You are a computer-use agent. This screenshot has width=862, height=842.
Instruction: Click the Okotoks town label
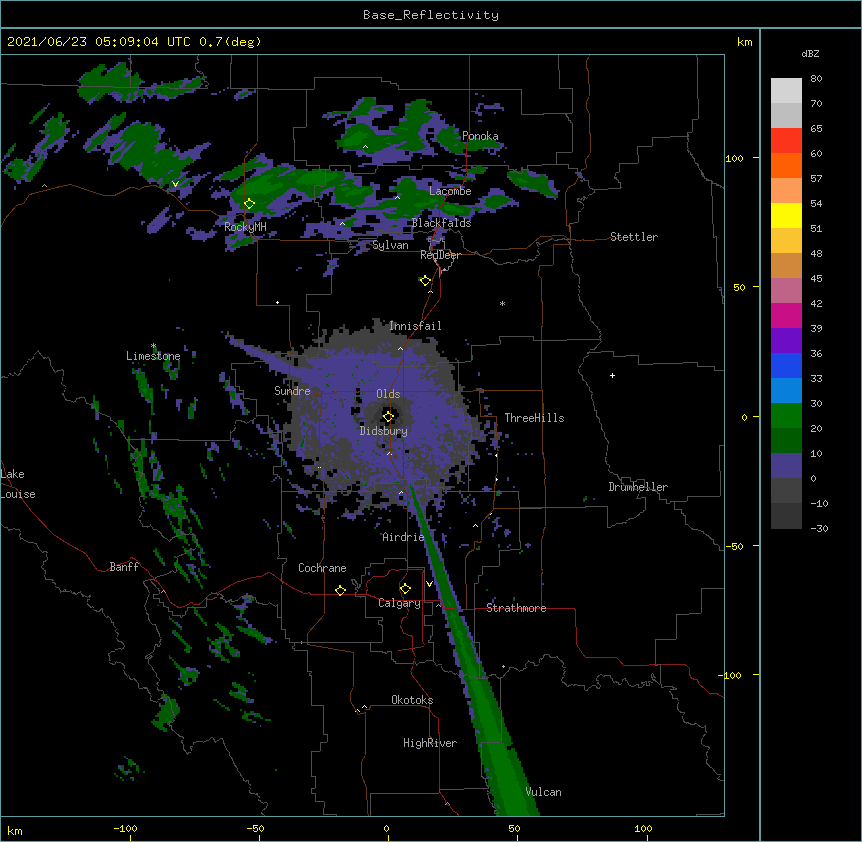[x=412, y=700]
